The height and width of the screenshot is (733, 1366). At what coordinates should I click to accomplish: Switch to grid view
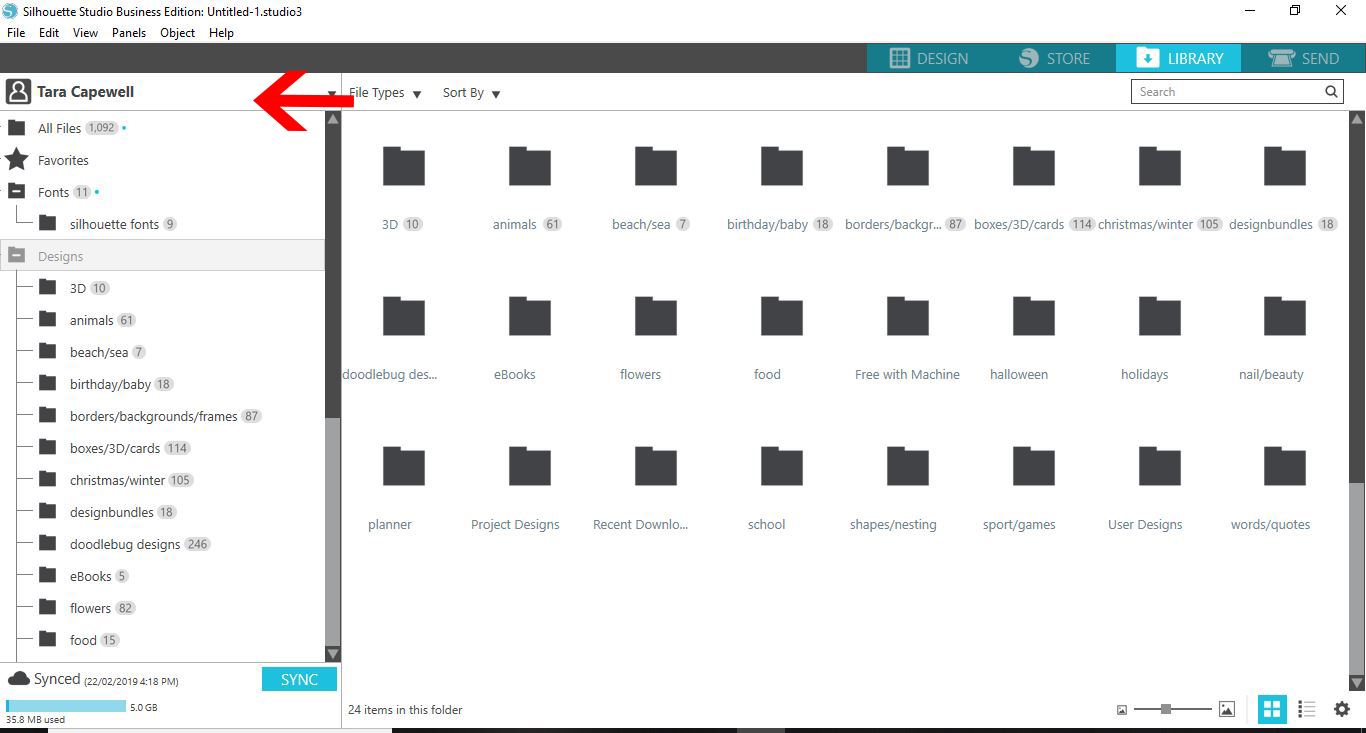tap(1272, 709)
